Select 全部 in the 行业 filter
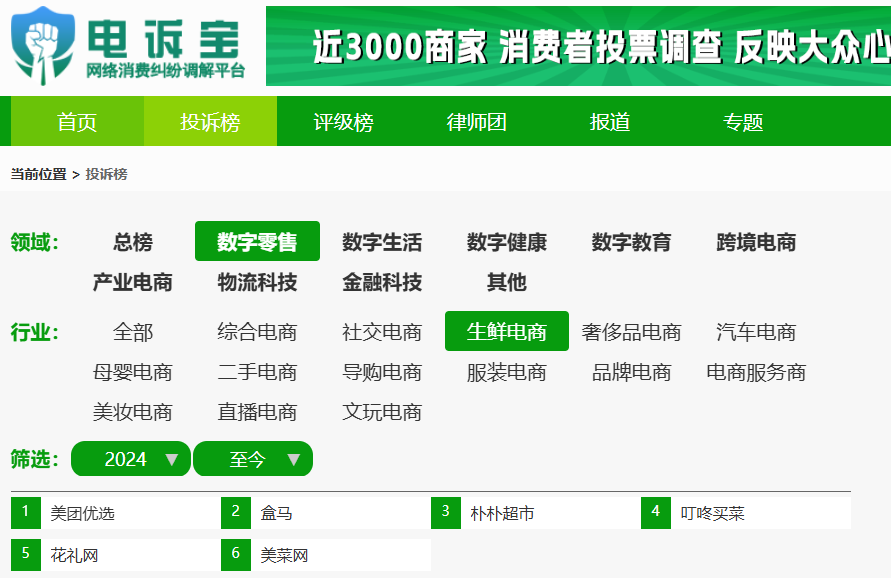This screenshot has width=891, height=578. (133, 332)
